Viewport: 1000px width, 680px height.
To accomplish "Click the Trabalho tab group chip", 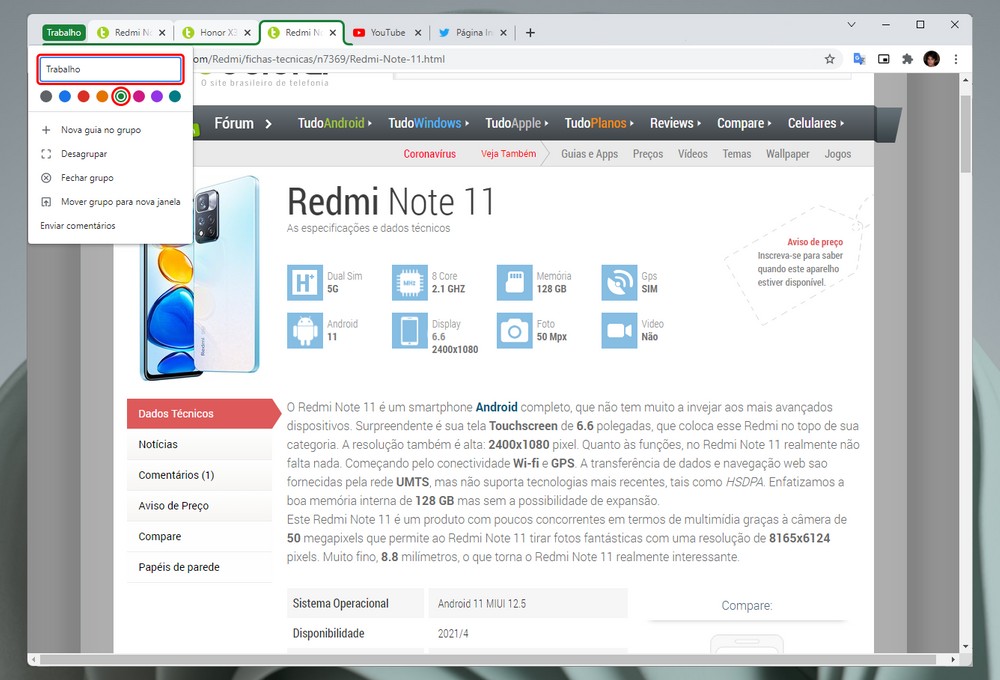I will pos(64,33).
